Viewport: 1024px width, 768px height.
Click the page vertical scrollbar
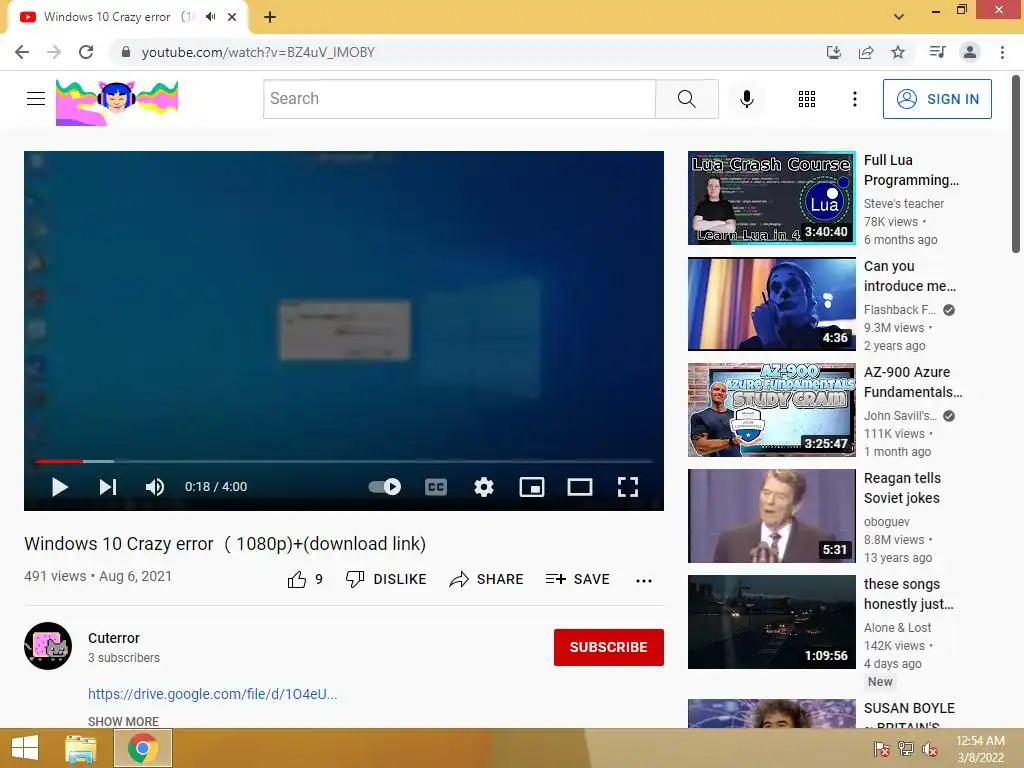click(1016, 164)
